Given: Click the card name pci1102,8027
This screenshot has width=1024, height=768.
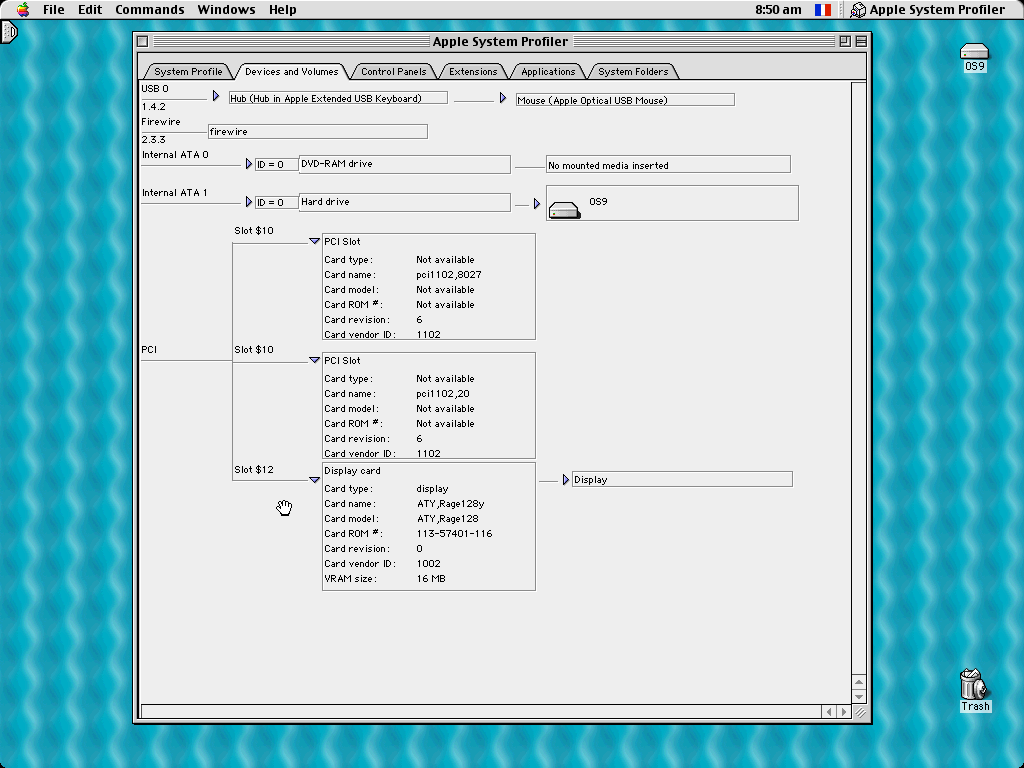Looking at the screenshot, I should pos(449,274).
